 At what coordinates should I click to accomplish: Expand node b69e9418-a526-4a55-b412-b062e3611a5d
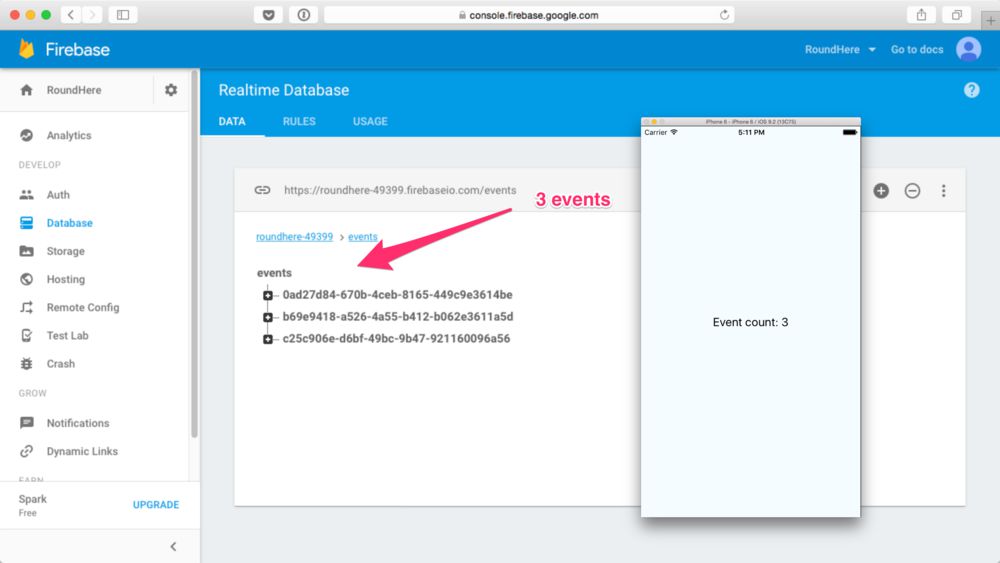(x=268, y=317)
